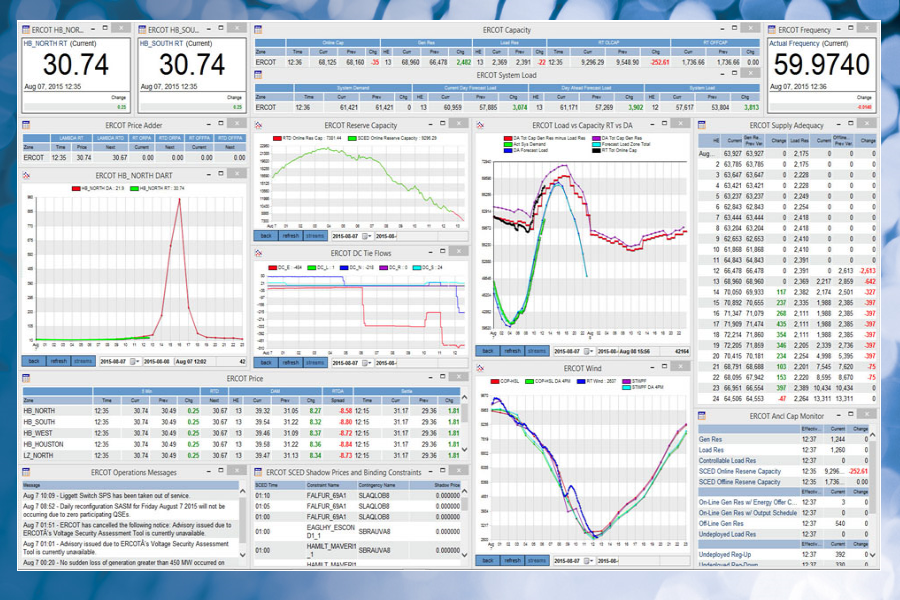Screen dimensions: 900x600
Task: Maximize the ERCOT Reserve Capacity panel
Action: pos(443,123)
